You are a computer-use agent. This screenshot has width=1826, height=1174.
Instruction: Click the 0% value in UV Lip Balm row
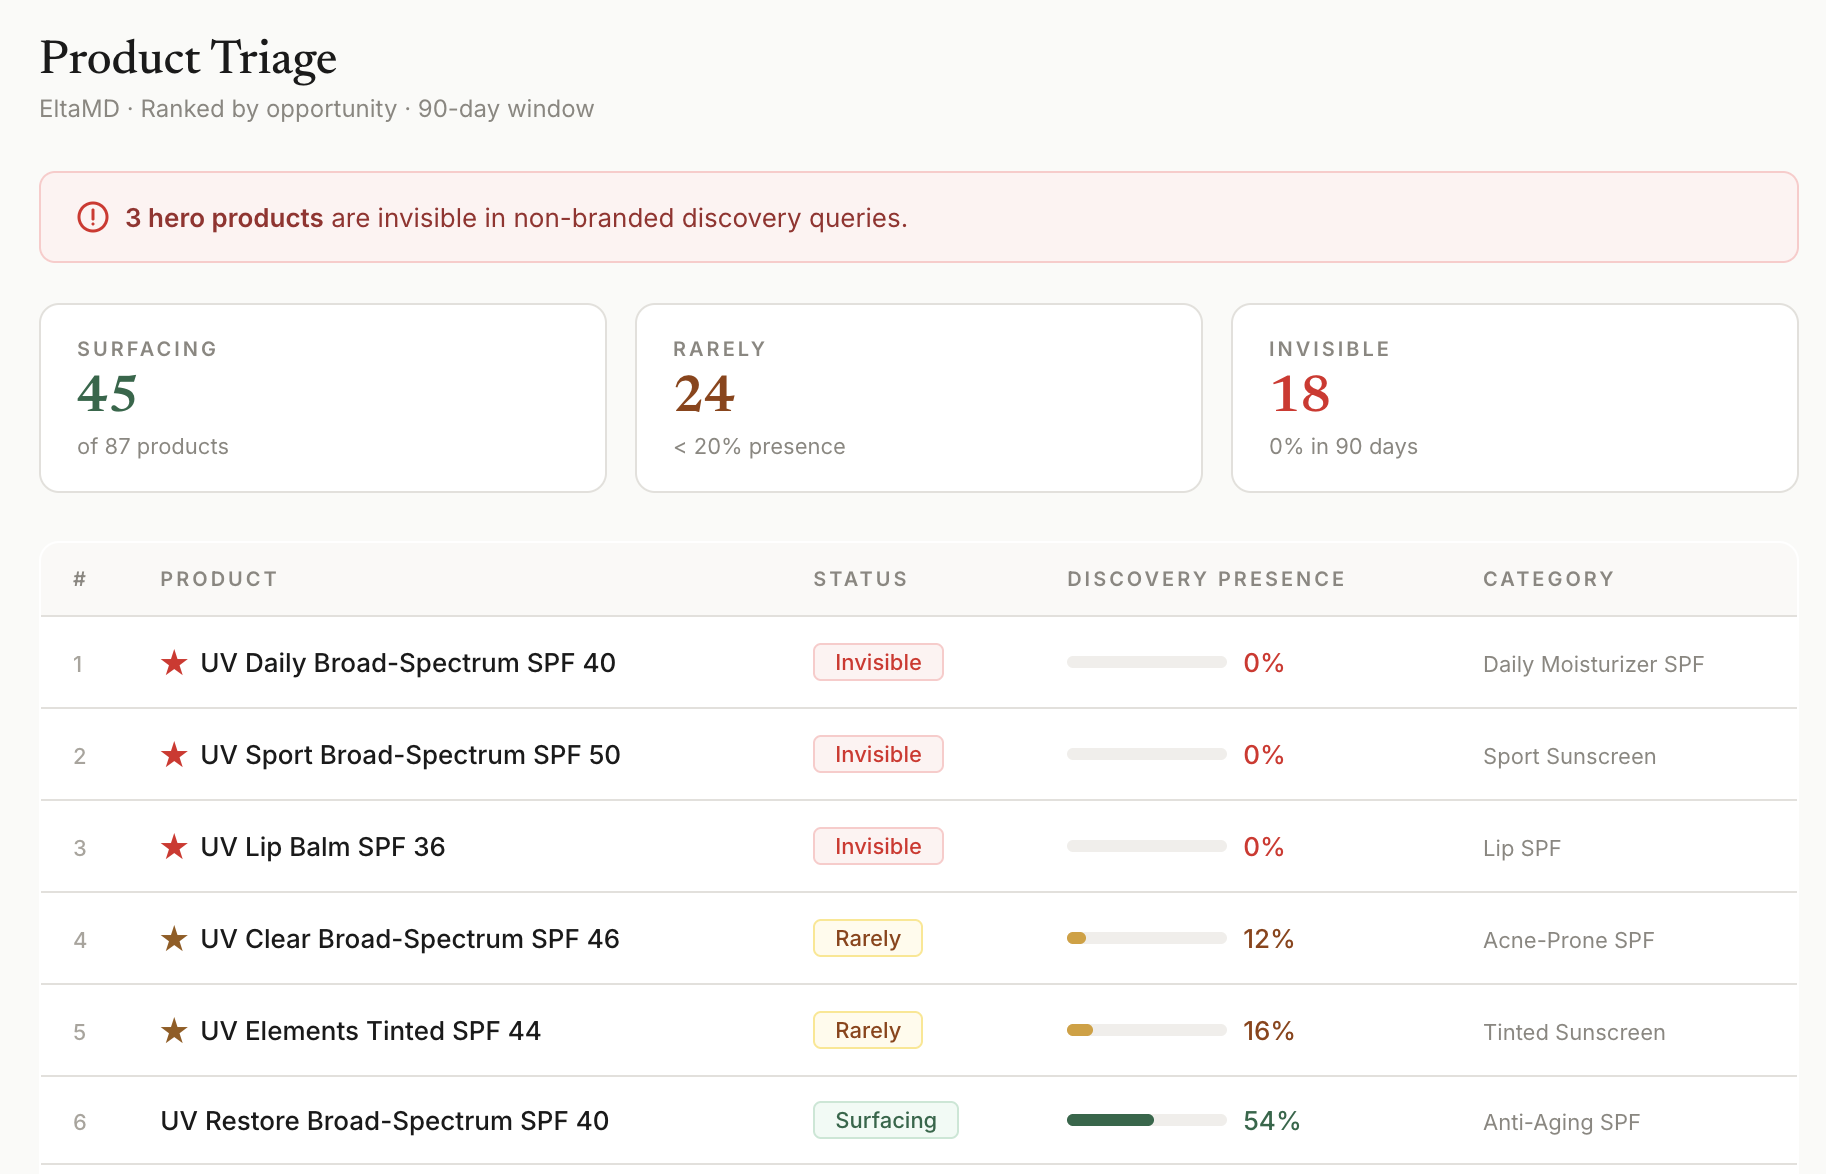pyautogui.click(x=1264, y=847)
